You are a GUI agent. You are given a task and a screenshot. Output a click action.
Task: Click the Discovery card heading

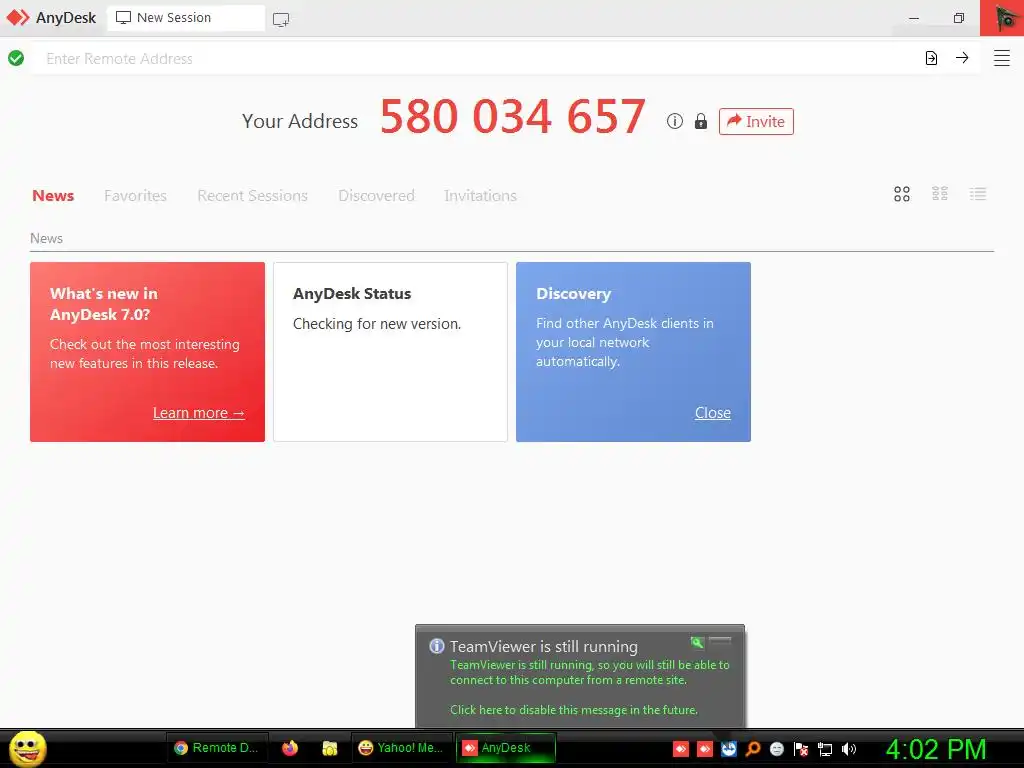click(573, 294)
